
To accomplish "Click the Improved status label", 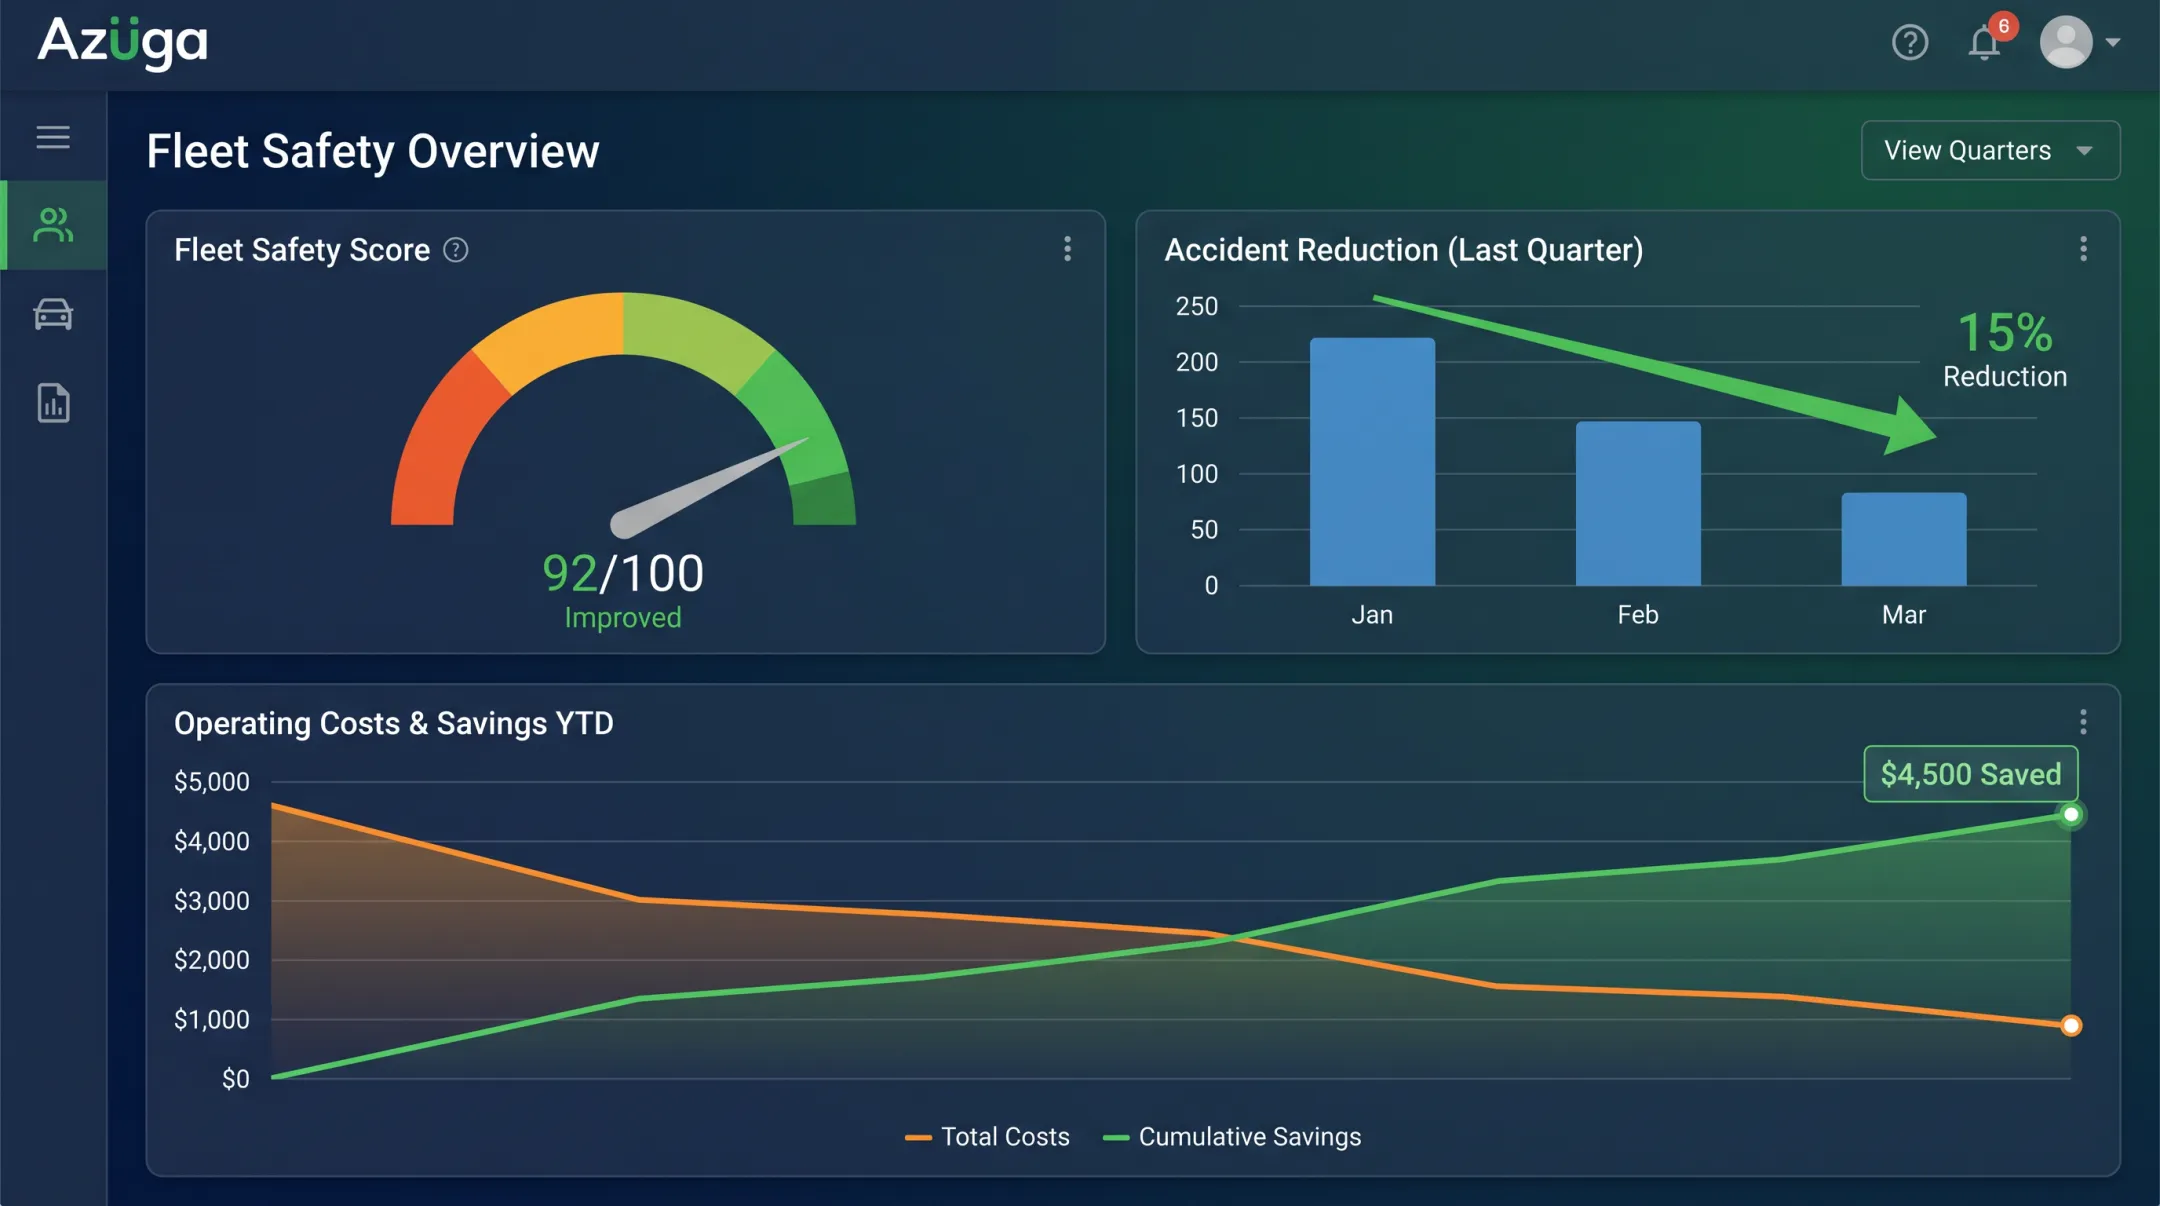I will (623, 618).
